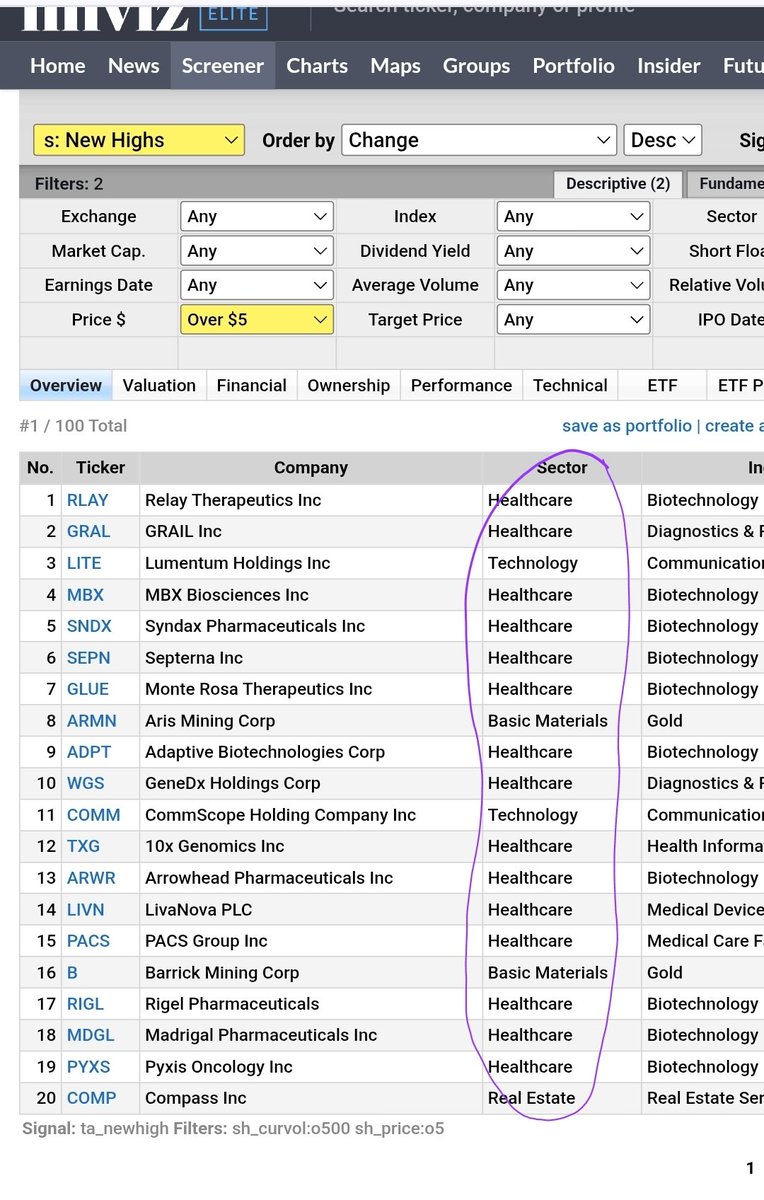
Task: Open the ARMN ticker link
Action: point(92,721)
